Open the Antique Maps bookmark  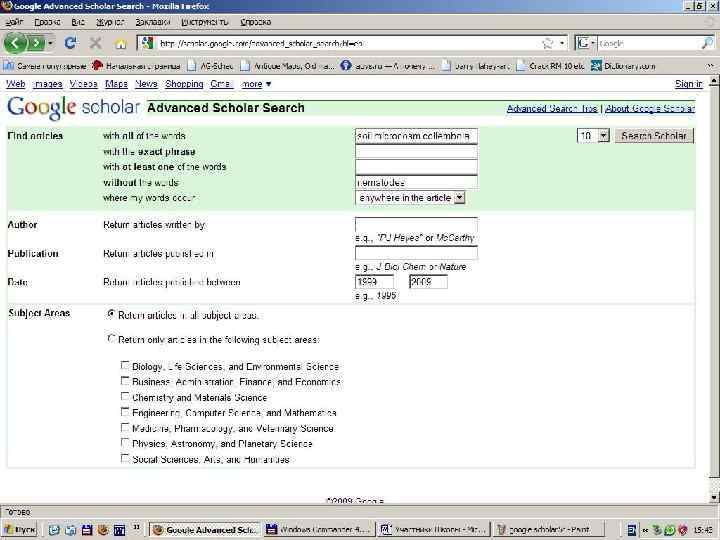point(287,66)
